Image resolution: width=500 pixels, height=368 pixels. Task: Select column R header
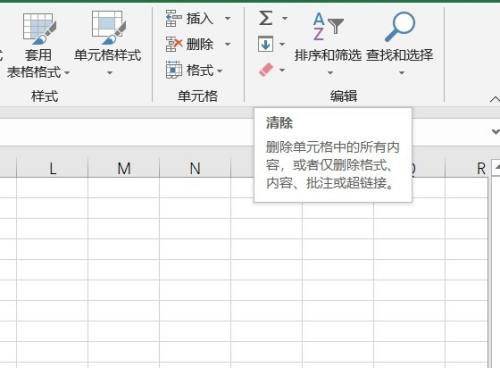point(467,168)
